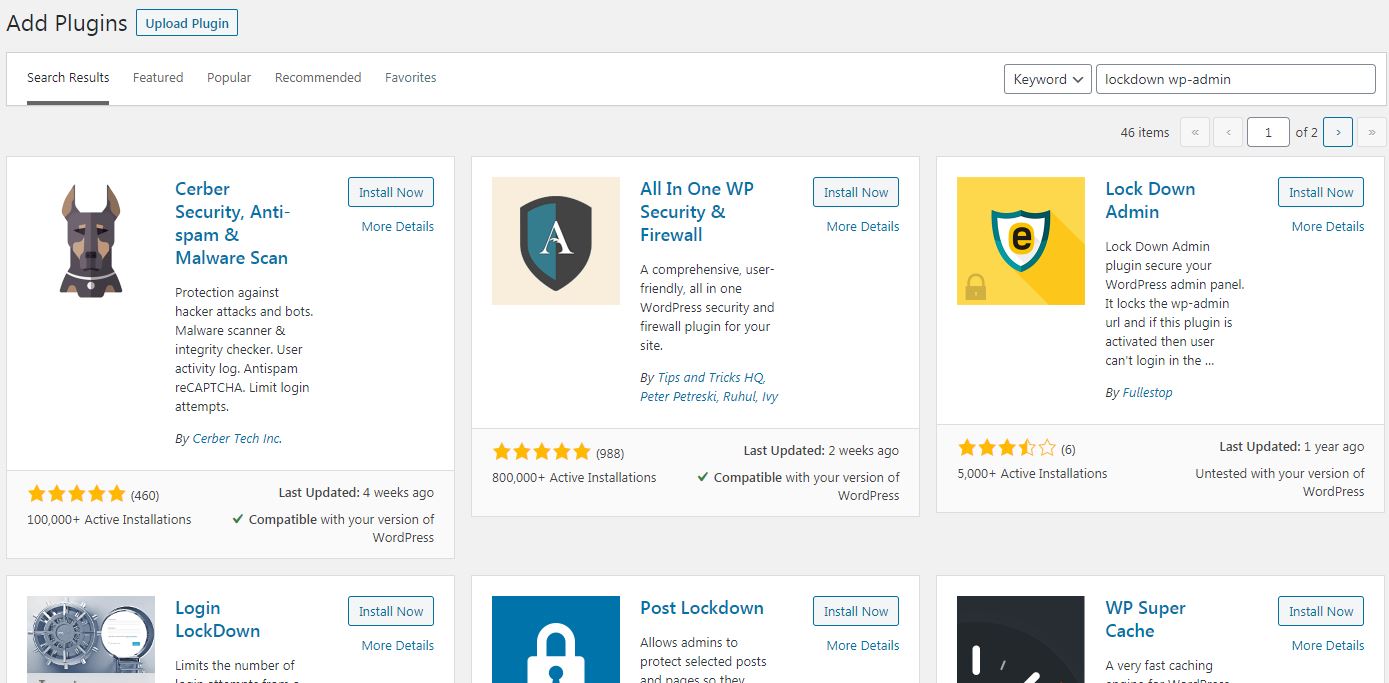Click the All In One WP Security shield icon
1389x683 pixels.
tap(556, 241)
